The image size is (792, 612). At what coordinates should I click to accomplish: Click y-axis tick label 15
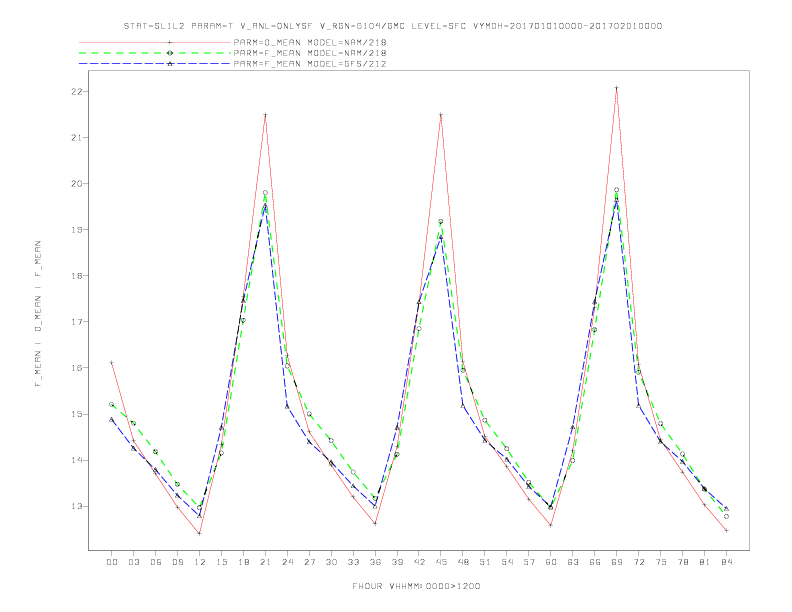[x=76, y=414]
